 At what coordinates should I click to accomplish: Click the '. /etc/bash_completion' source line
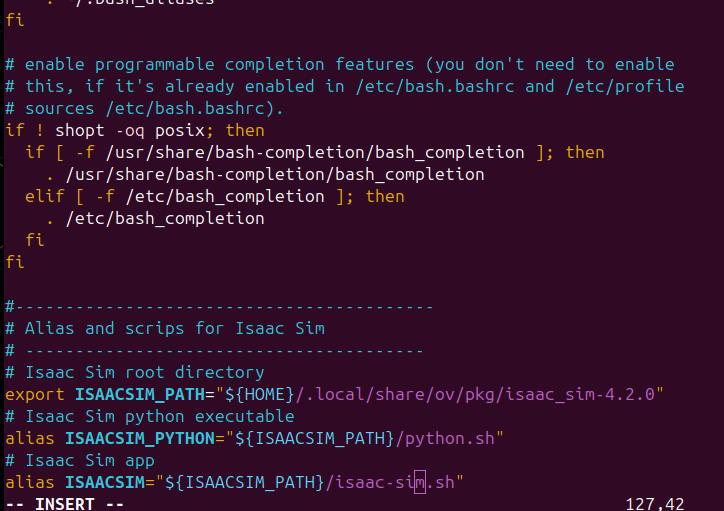click(x=155, y=218)
